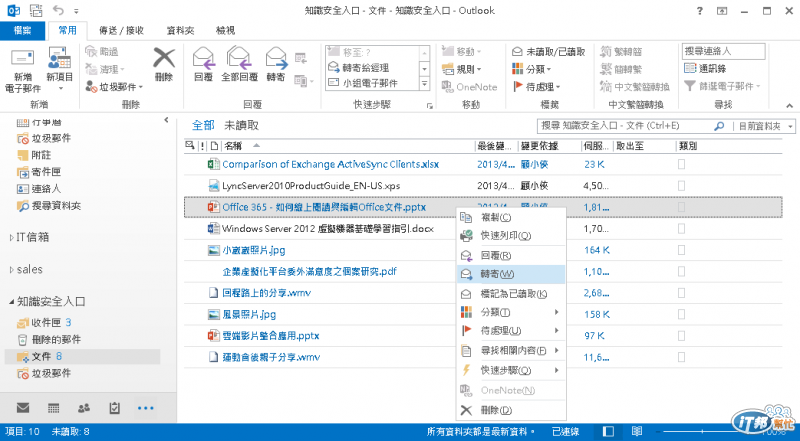Collapse the ribbon with the arrow
This screenshot has height=441, width=800.
point(789,106)
